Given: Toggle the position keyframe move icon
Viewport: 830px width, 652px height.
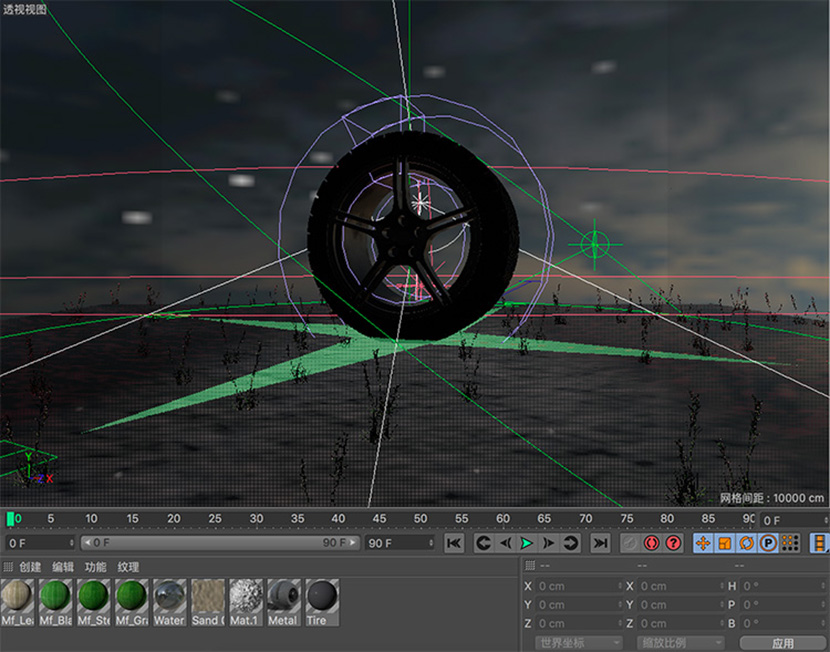Looking at the screenshot, I should pyautogui.click(x=702, y=543).
